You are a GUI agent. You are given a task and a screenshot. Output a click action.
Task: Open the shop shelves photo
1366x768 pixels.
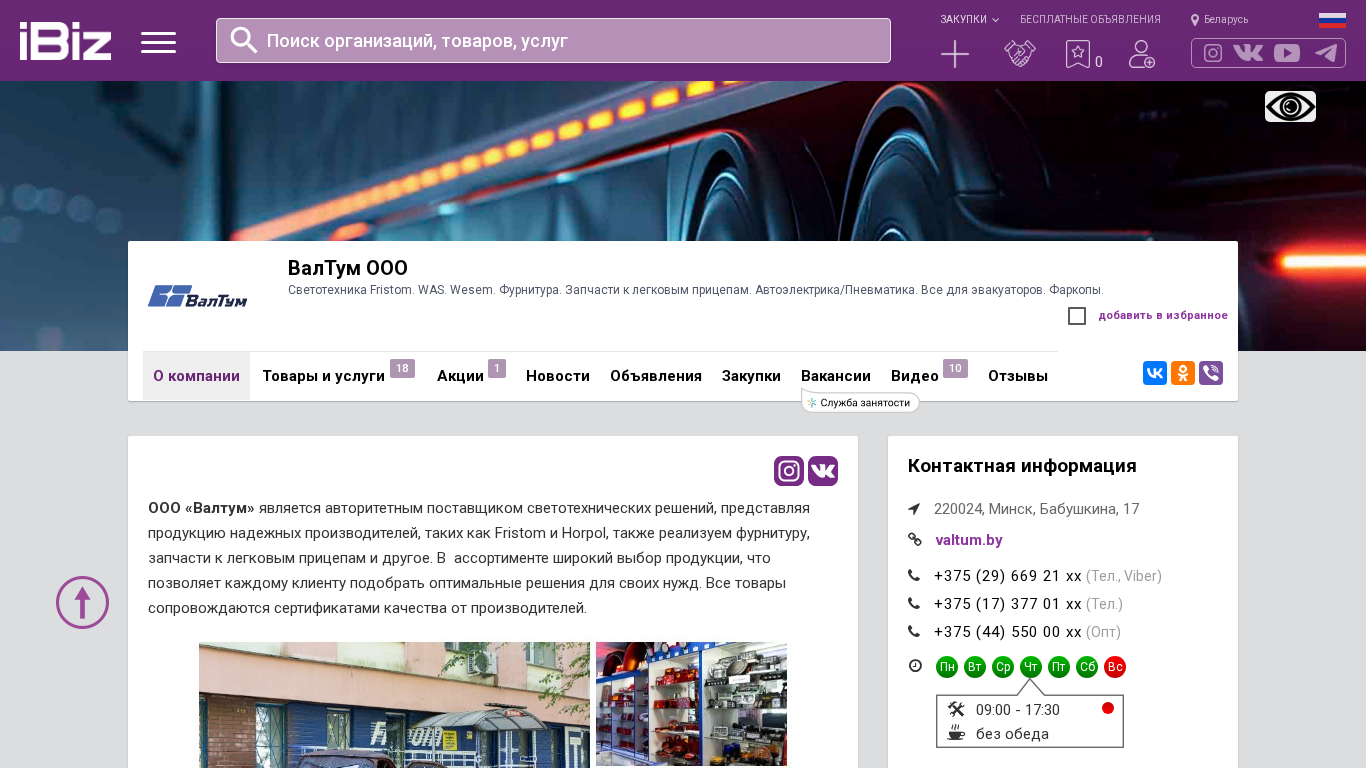pyautogui.click(x=691, y=705)
